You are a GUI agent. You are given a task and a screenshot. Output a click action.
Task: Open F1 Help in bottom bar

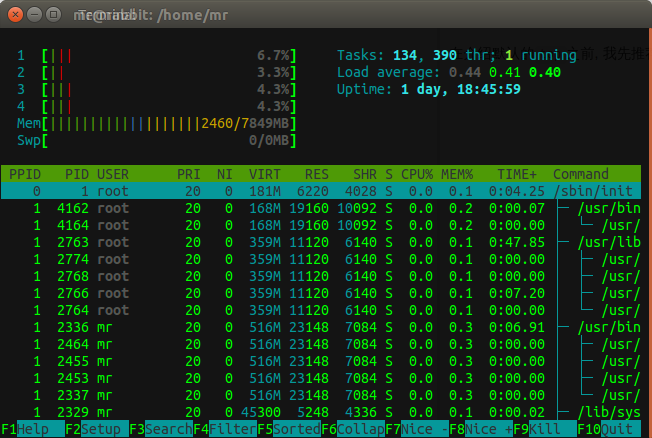click(x=24, y=429)
